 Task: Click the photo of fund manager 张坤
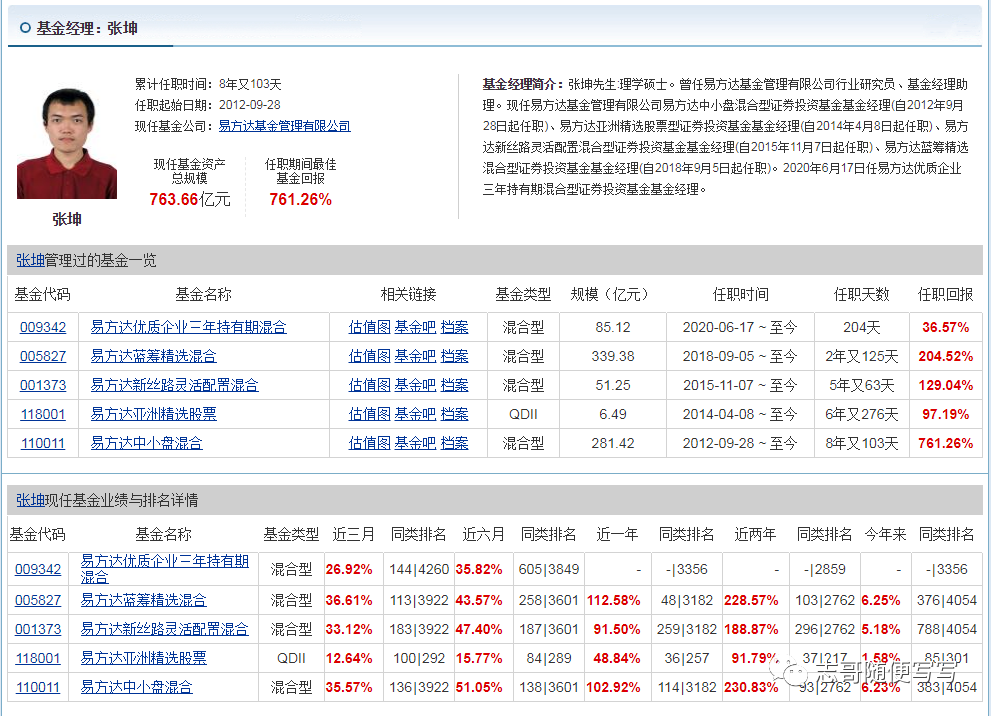tap(66, 141)
